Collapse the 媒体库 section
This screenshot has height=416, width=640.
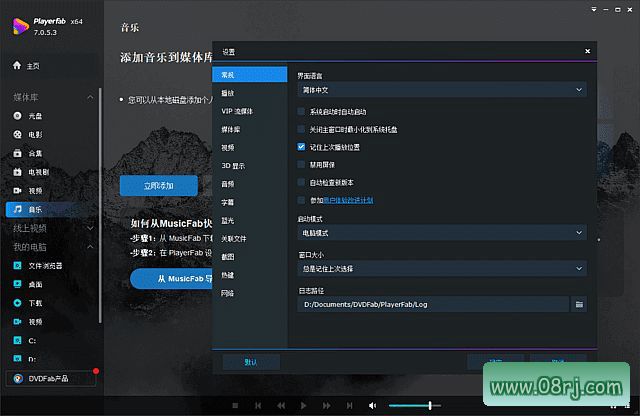(x=90, y=97)
